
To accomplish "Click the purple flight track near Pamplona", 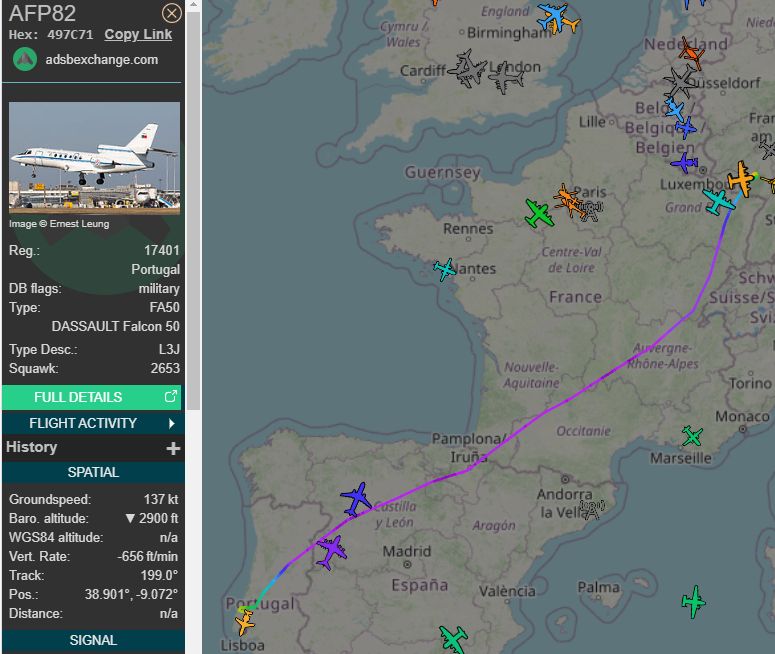I will pyautogui.click(x=500, y=445).
